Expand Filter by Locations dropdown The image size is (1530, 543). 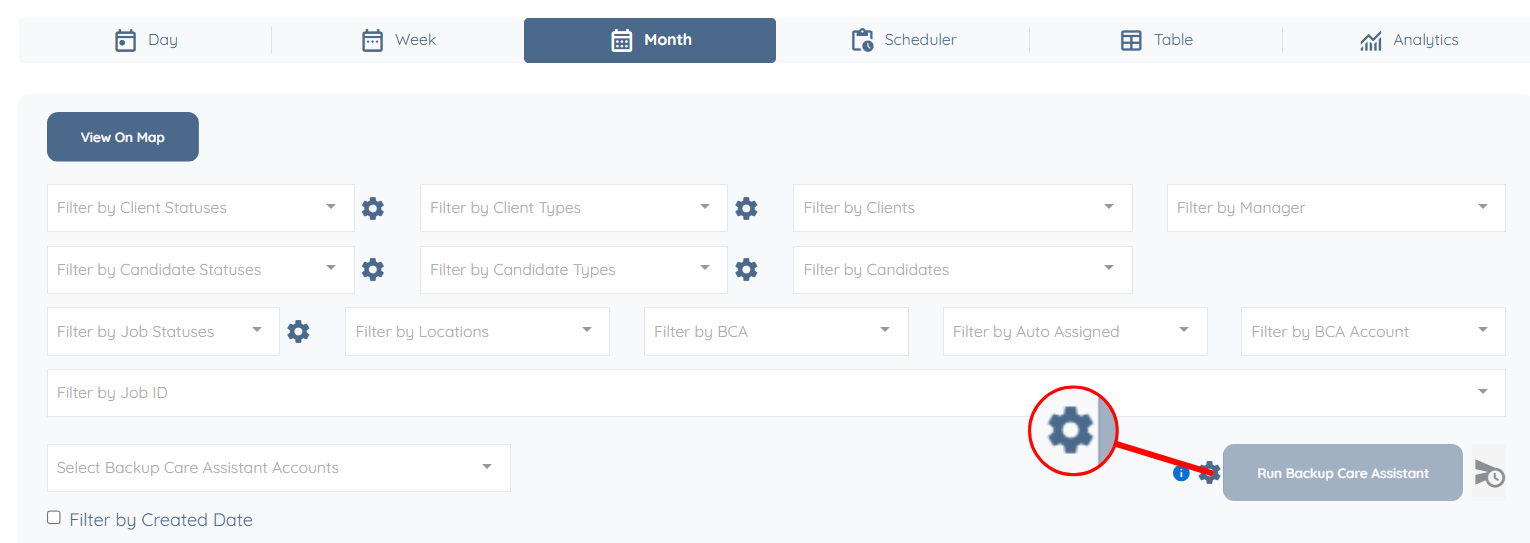coord(476,332)
